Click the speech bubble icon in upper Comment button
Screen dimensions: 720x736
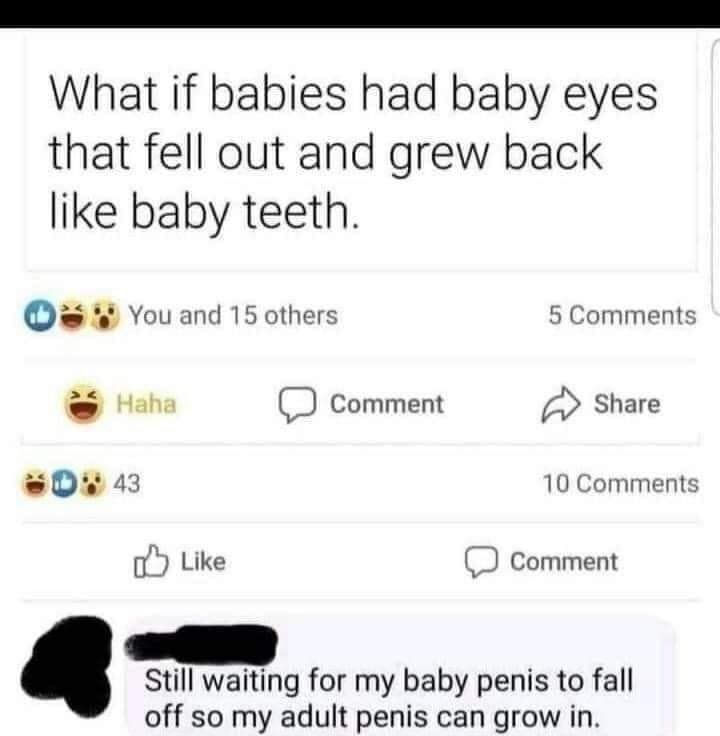(297, 405)
